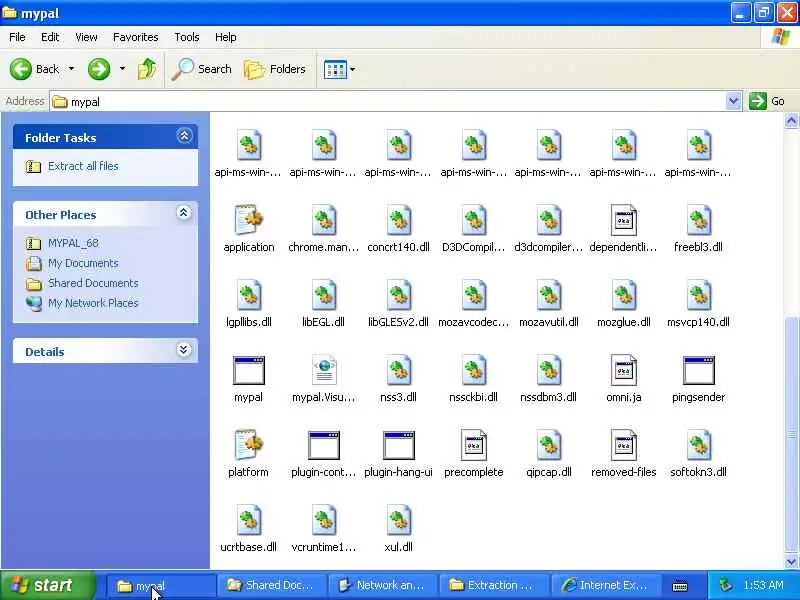Switch to Shared Documents taskbar window
Image resolution: width=800 pixels, height=600 pixels.
coord(271,586)
